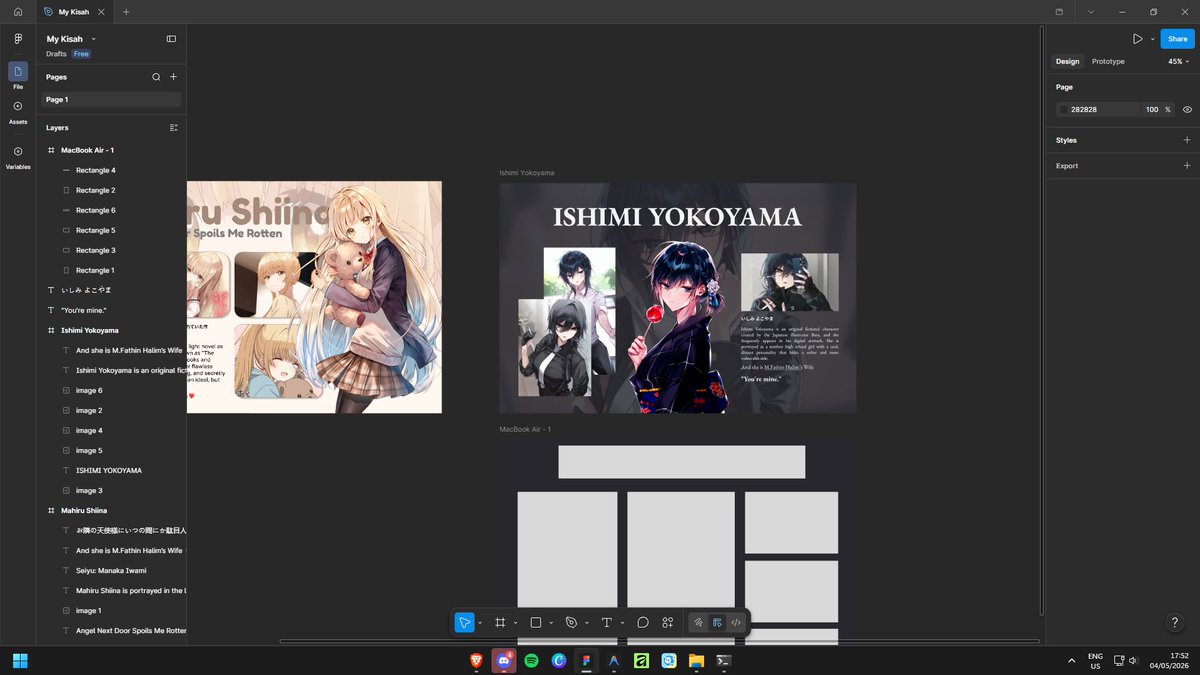The width and height of the screenshot is (1200, 675).
Task: Search pages with the magnifier icon
Action: coord(156,77)
